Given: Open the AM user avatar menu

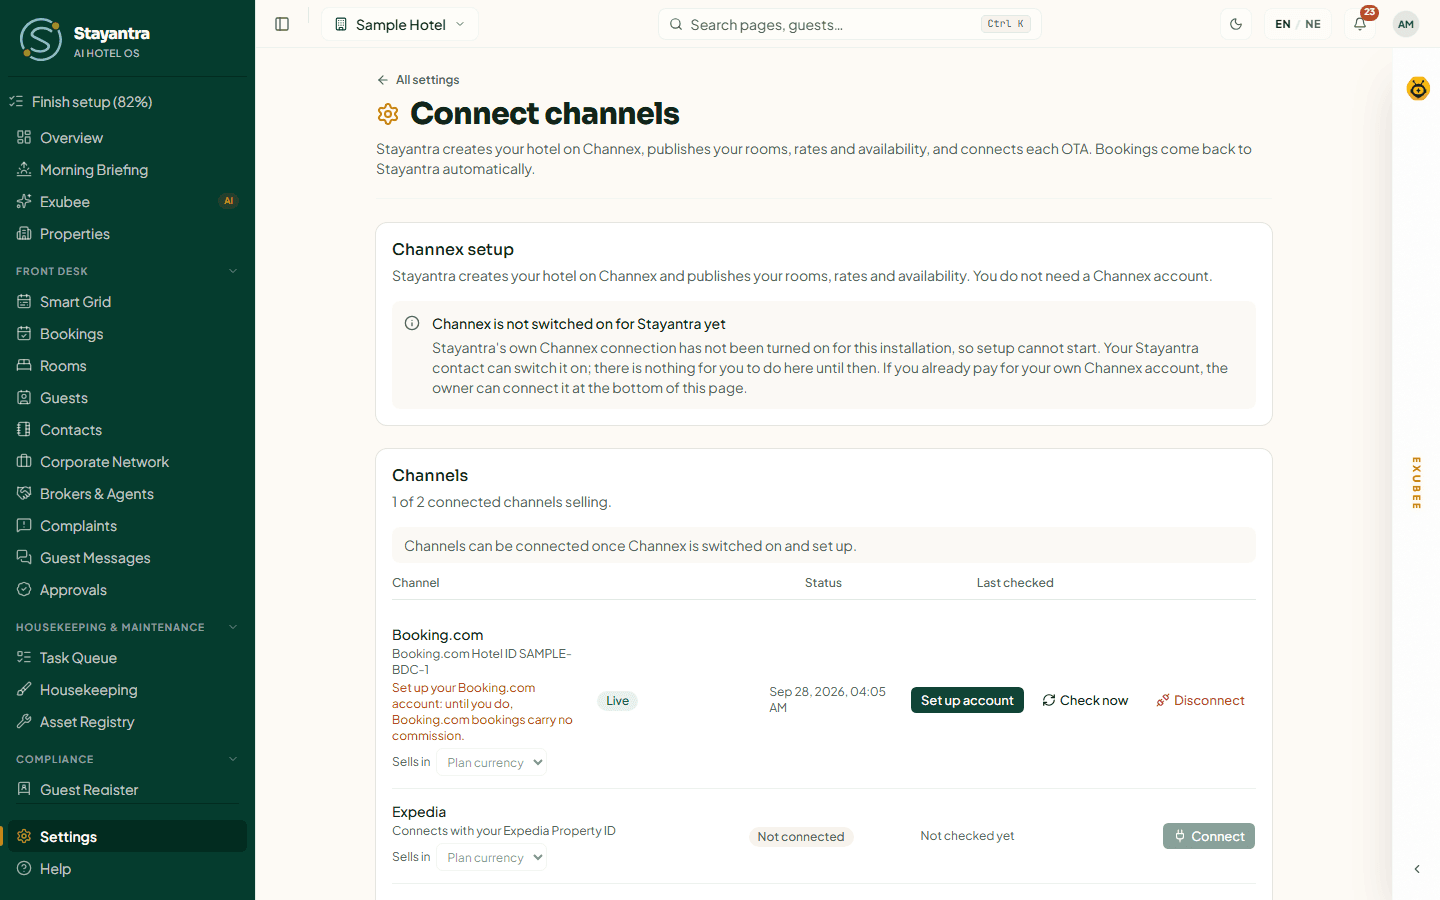Looking at the screenshot, I should tap(1406, 24).
